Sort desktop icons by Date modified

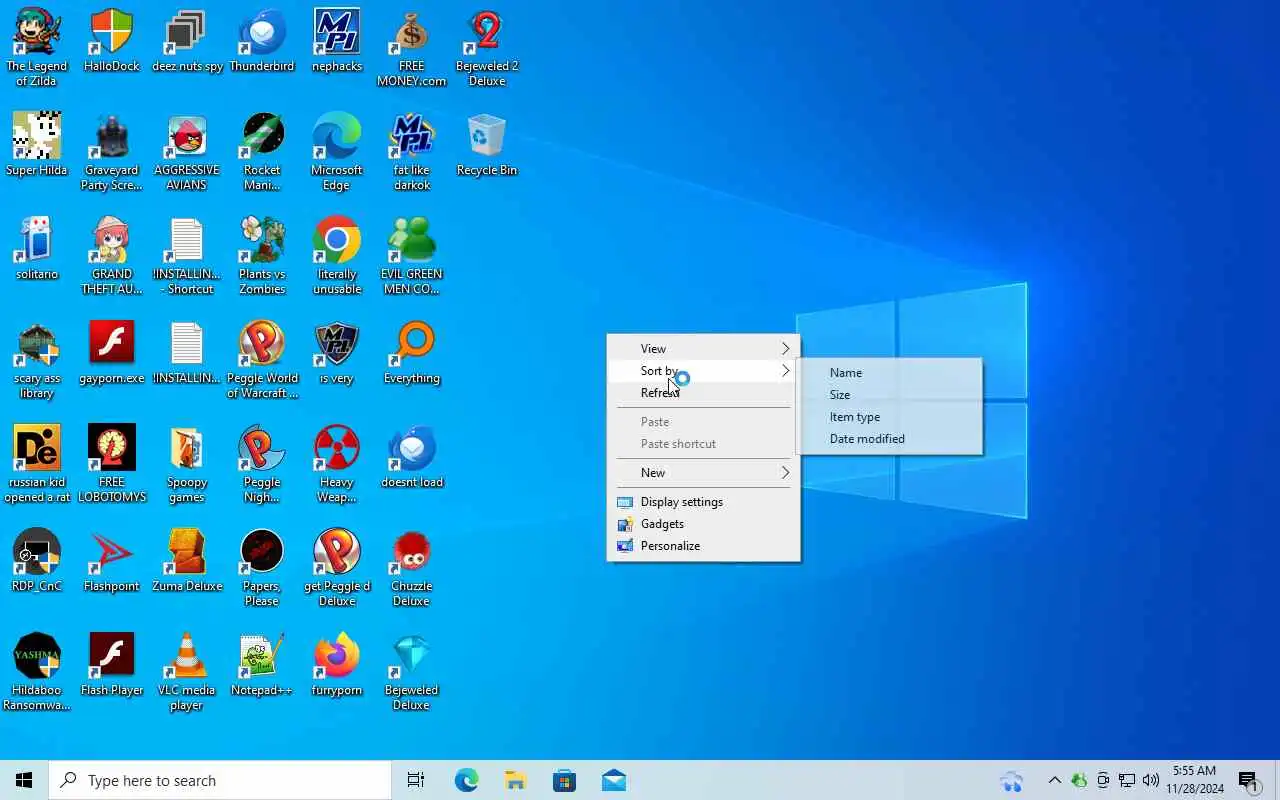tap(890, 438)
